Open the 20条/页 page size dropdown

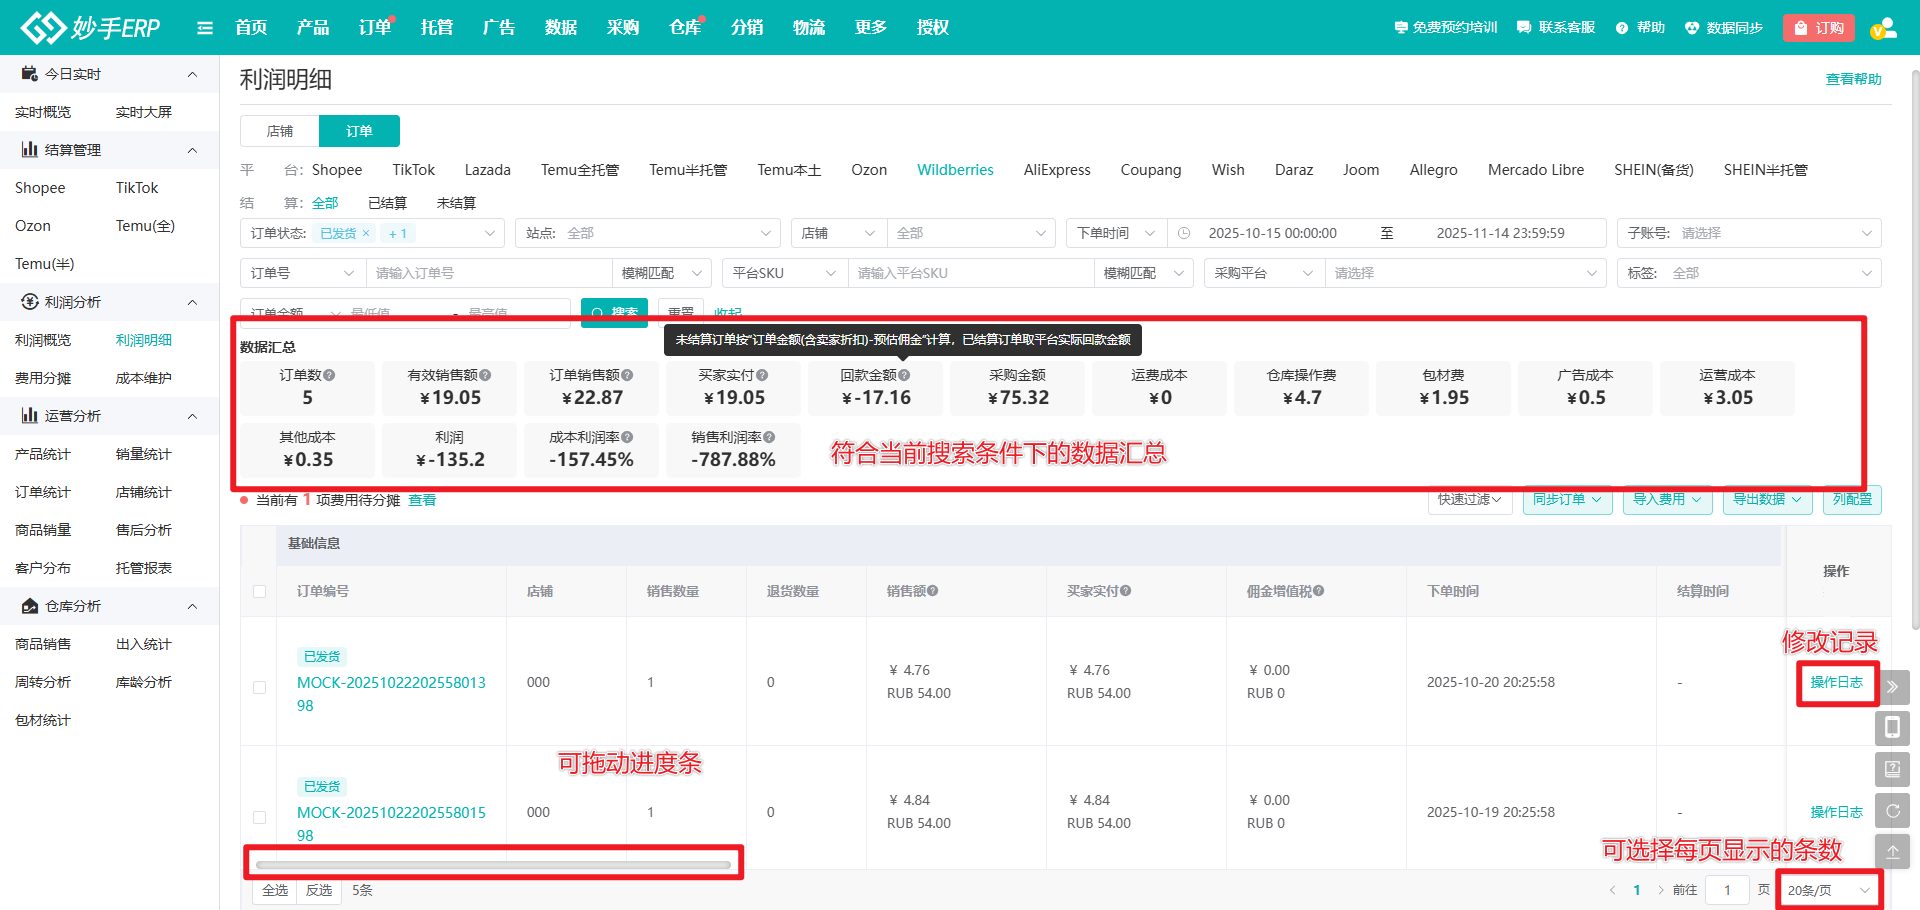click(1828, 890)
